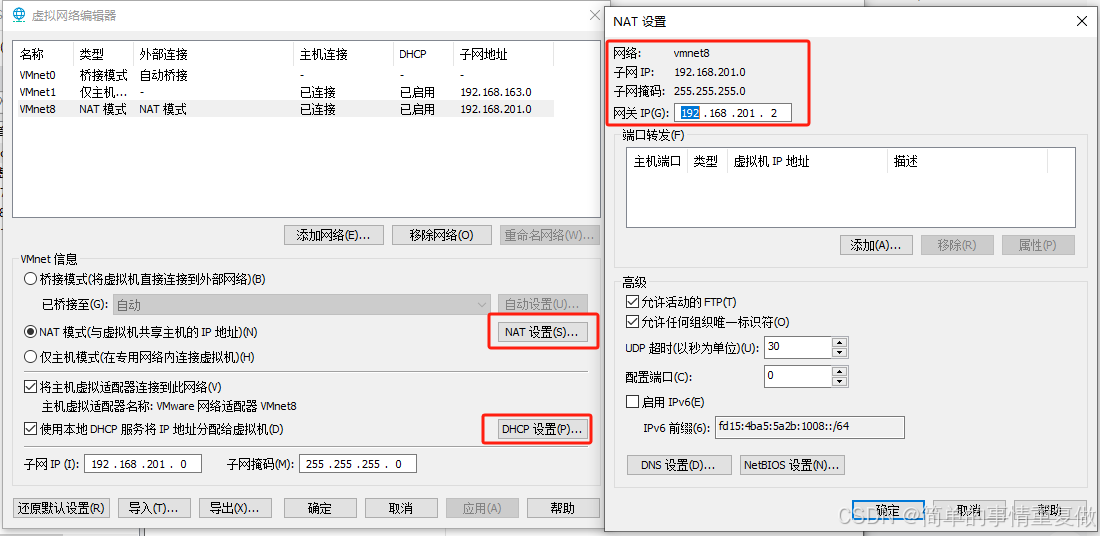Viewport: 1100px width, 536px height.
Task: Click the greyed 自动设置(U)... button
Action: 542,304
